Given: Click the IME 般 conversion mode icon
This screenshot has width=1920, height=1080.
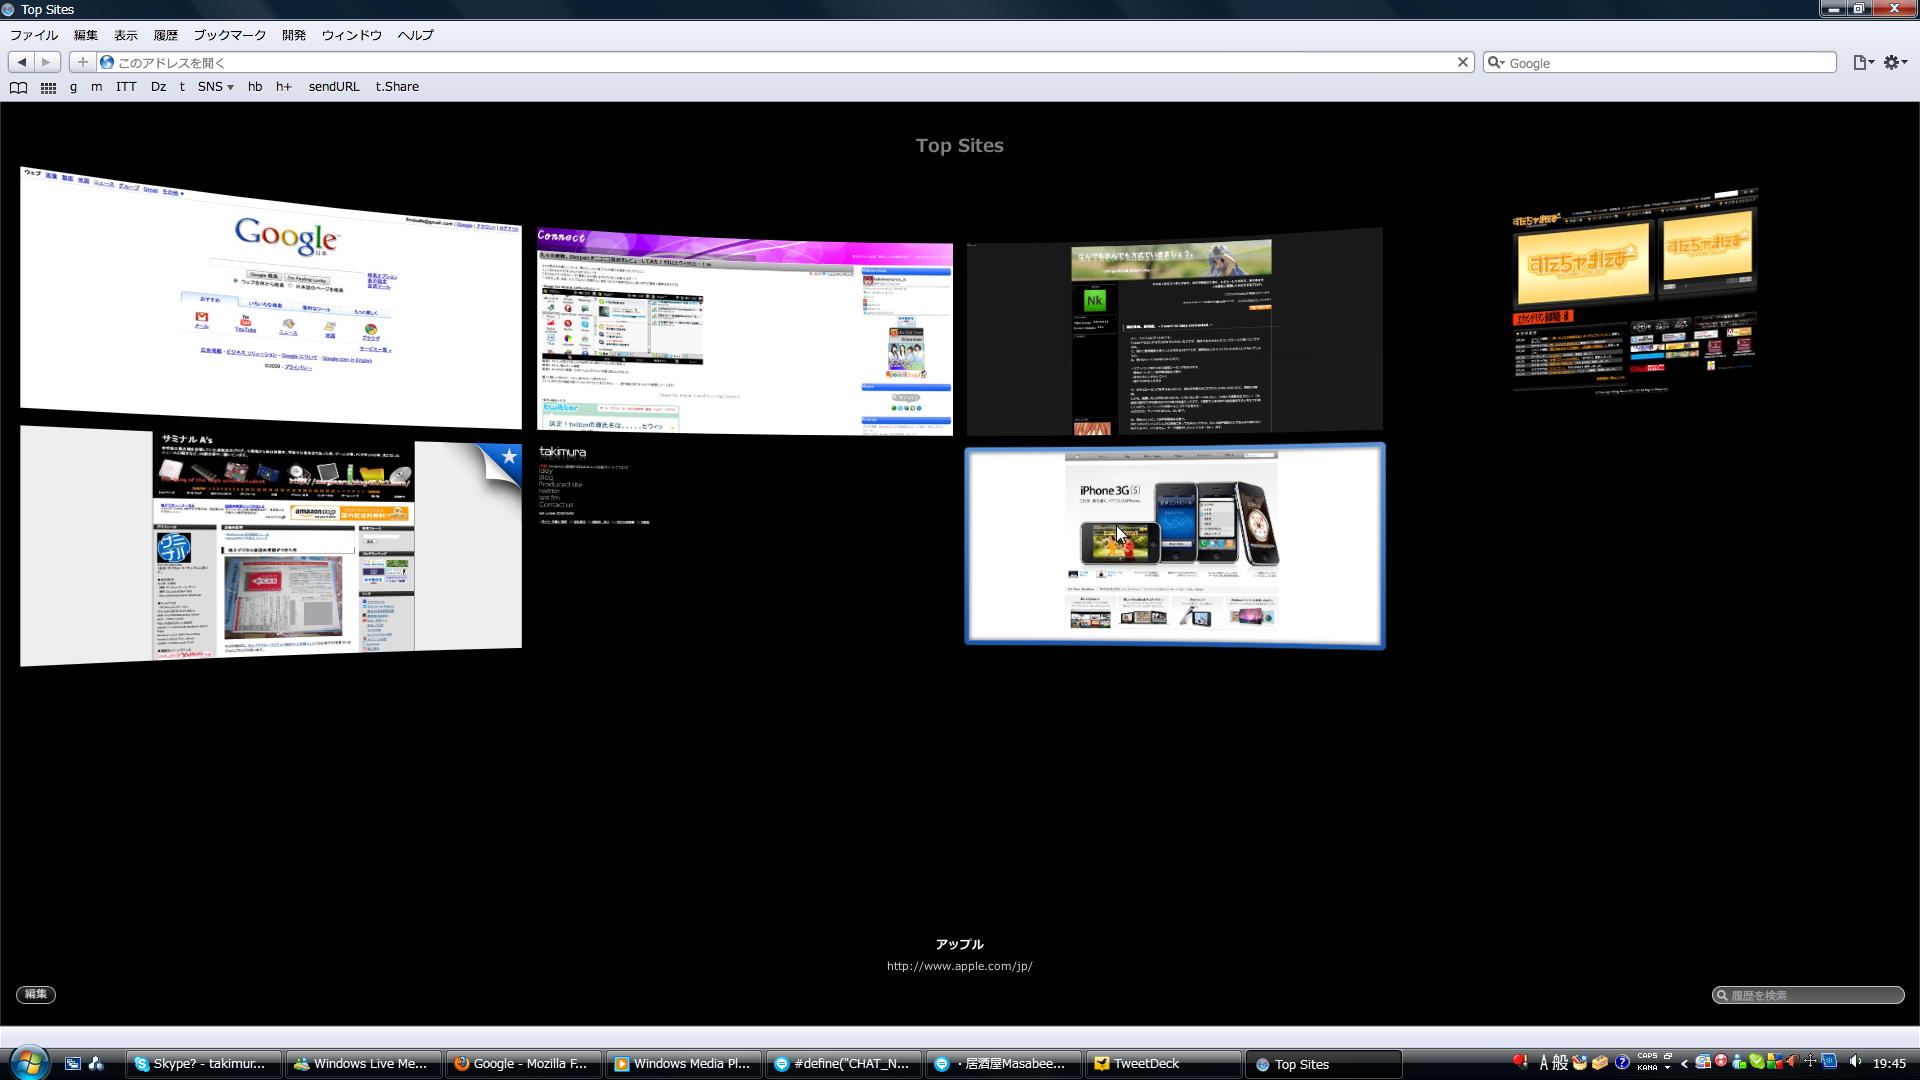Looking at the screenshot, I should tap(1560, 1063).
